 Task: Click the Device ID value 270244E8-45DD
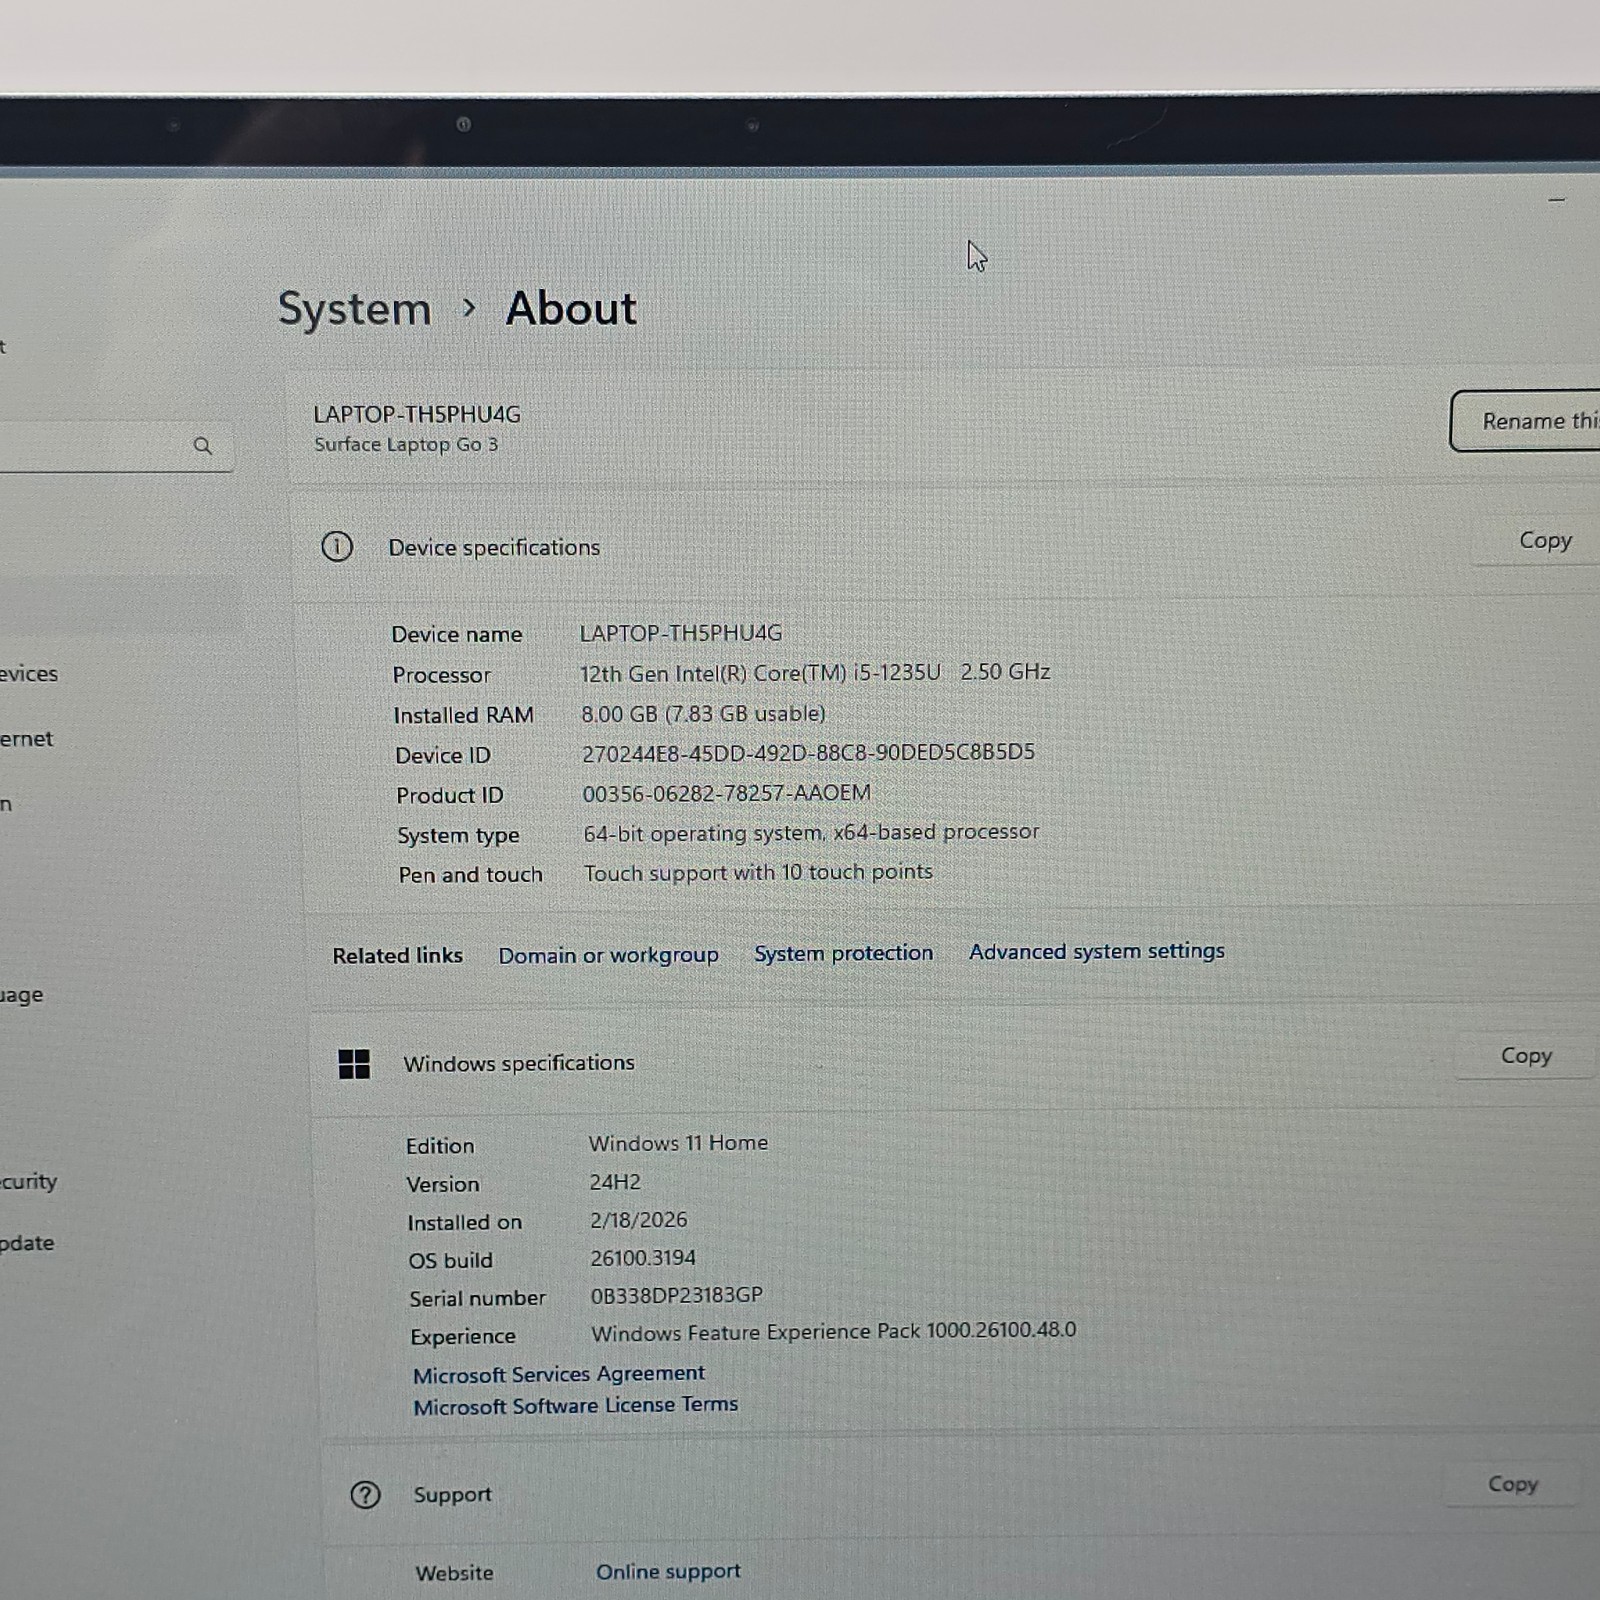click(x=808, y=752)
